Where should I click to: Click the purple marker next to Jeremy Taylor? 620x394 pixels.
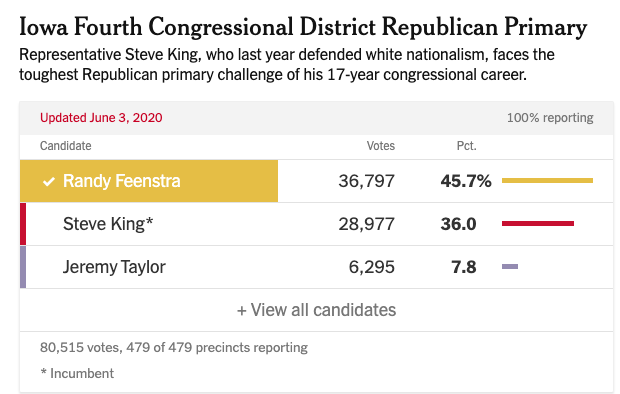pyautogui.click(x=23, y=267)
